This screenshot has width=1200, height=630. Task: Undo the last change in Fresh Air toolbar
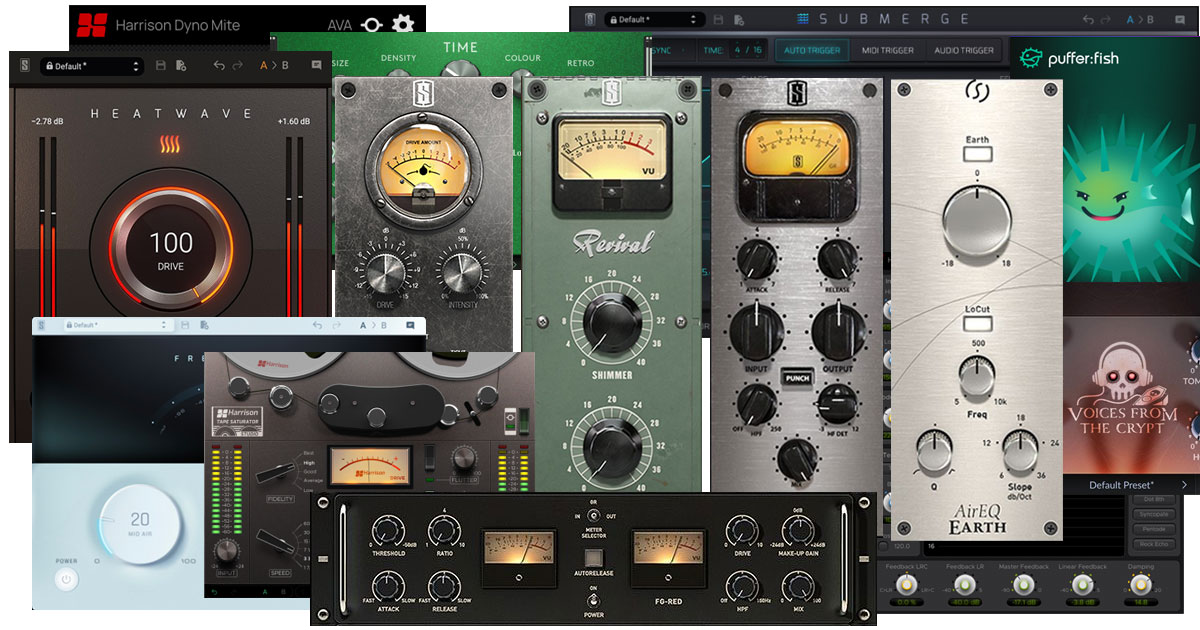tap(318, 326)
